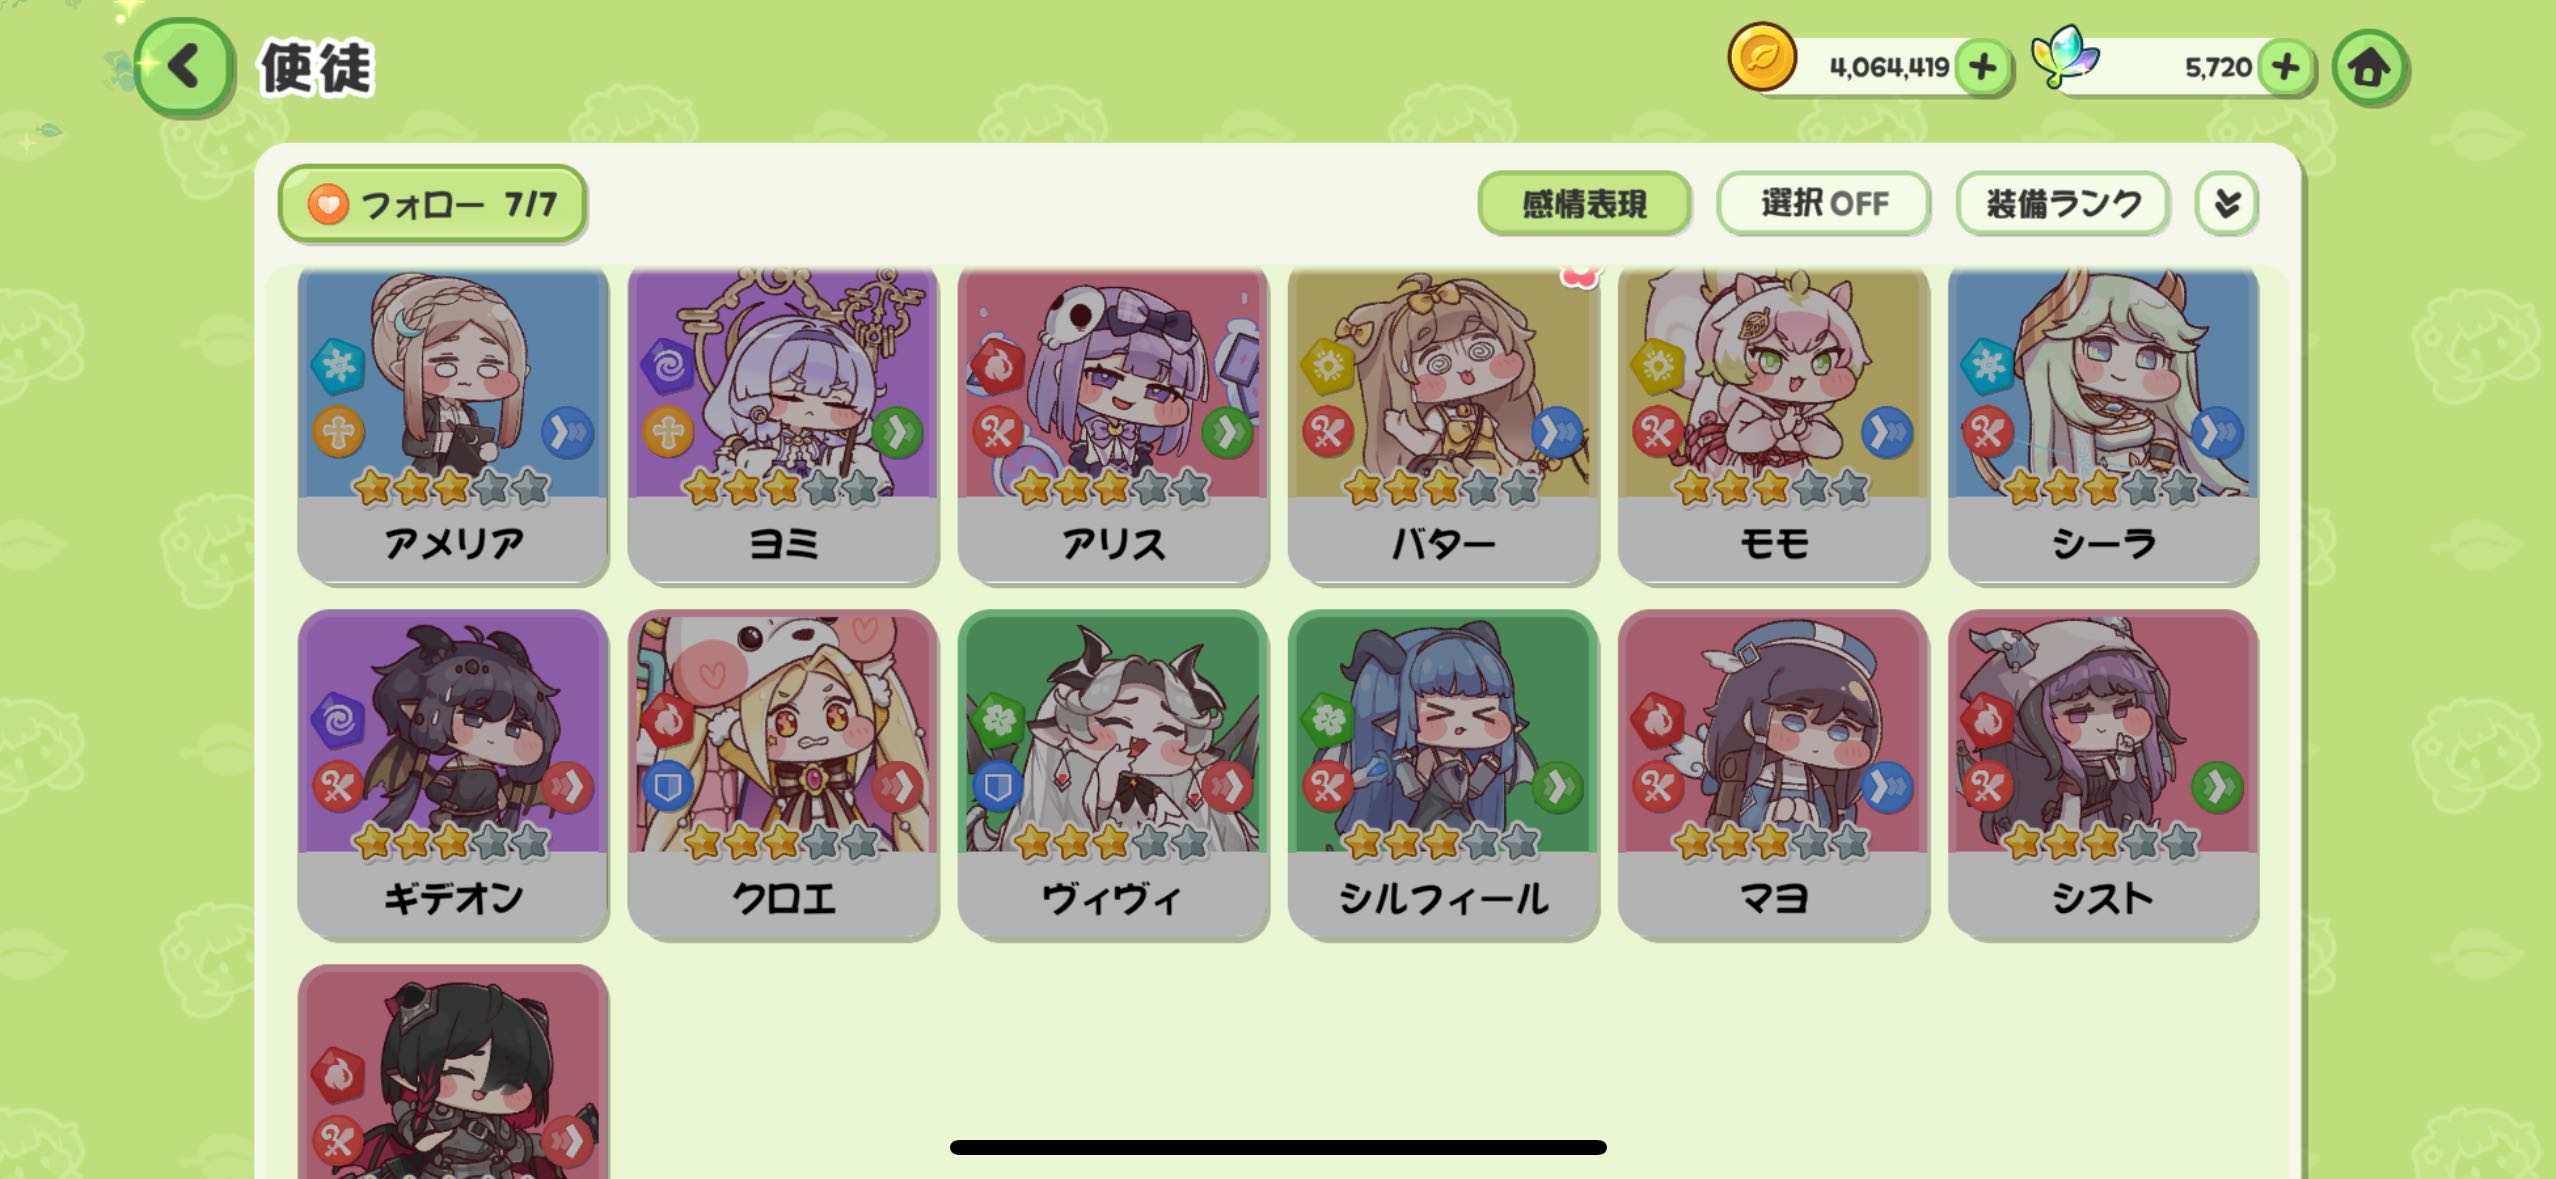Click fire element icon on マヨ card
Screen dimensions: 2556x1179
(1657, 720)
